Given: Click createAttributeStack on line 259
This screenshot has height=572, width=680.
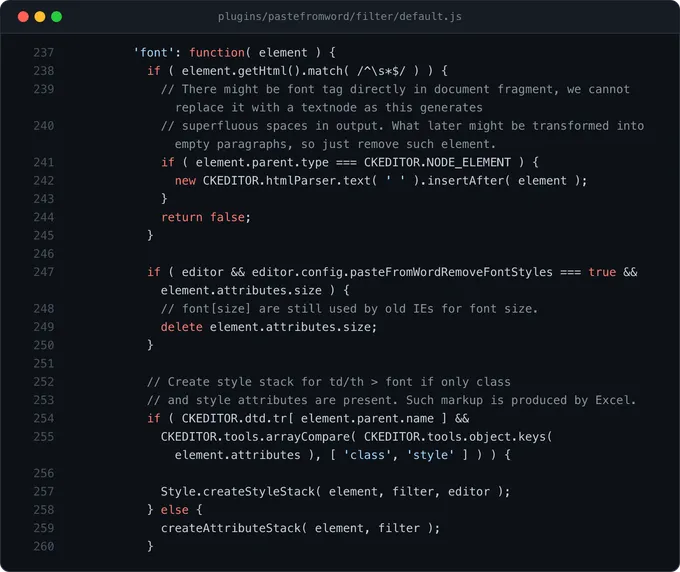Looking at the screenshot, I should 231,528.
